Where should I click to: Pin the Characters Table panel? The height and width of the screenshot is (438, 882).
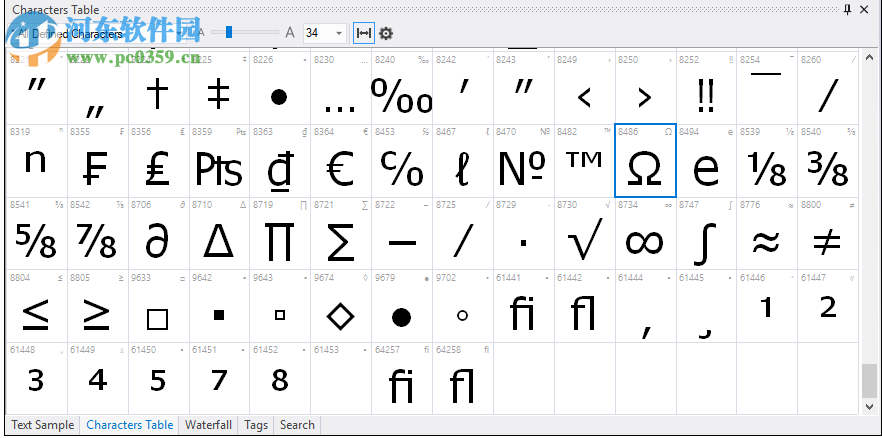848,10
